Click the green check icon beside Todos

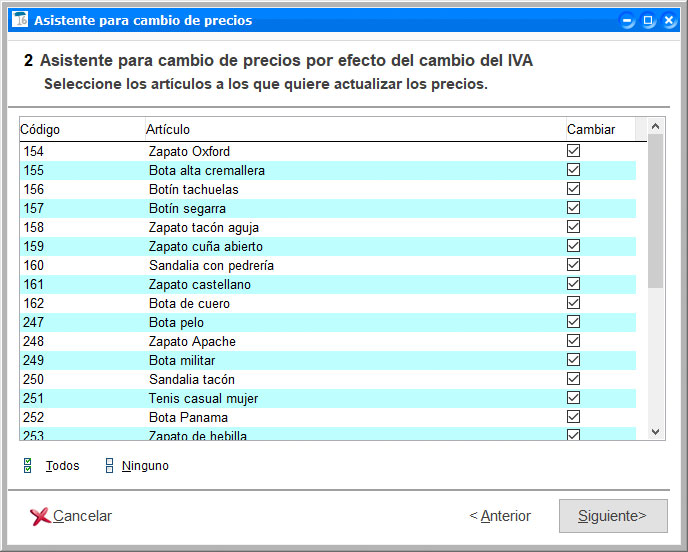[28, 466]
